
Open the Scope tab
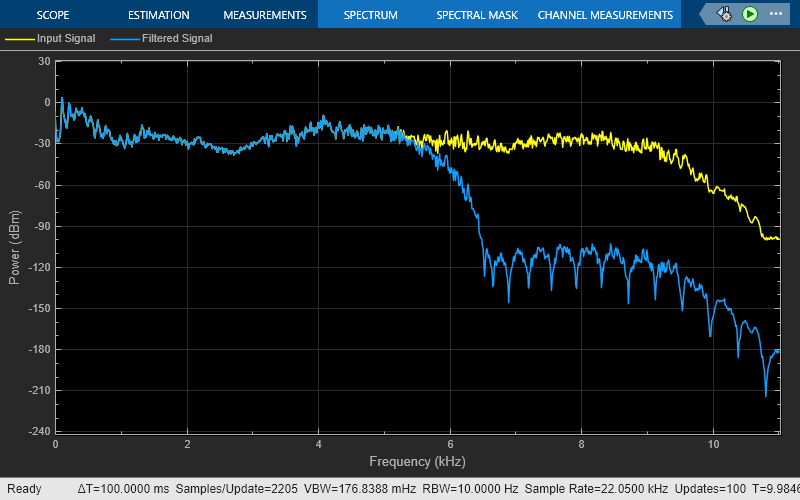(x=52, y=15)
